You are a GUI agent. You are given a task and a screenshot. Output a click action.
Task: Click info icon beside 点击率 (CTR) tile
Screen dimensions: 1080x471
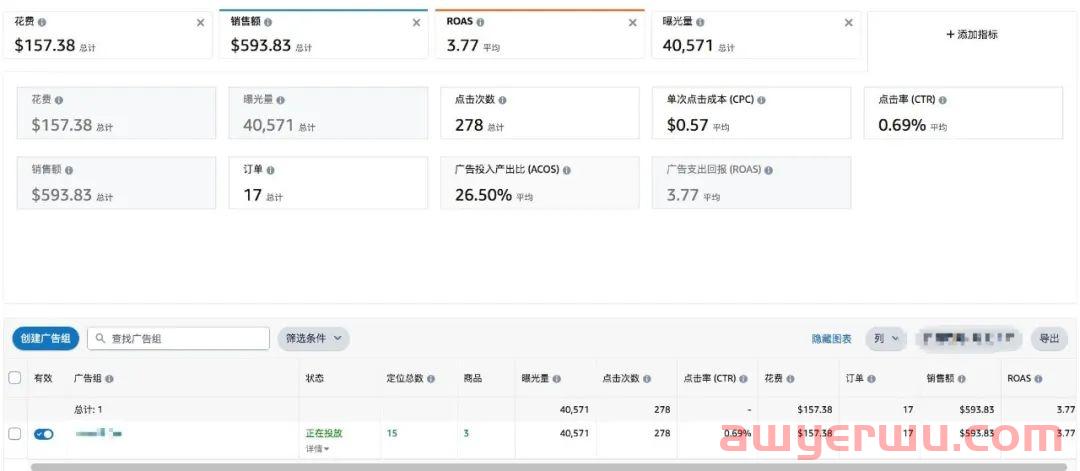click(x=943, y=100)
